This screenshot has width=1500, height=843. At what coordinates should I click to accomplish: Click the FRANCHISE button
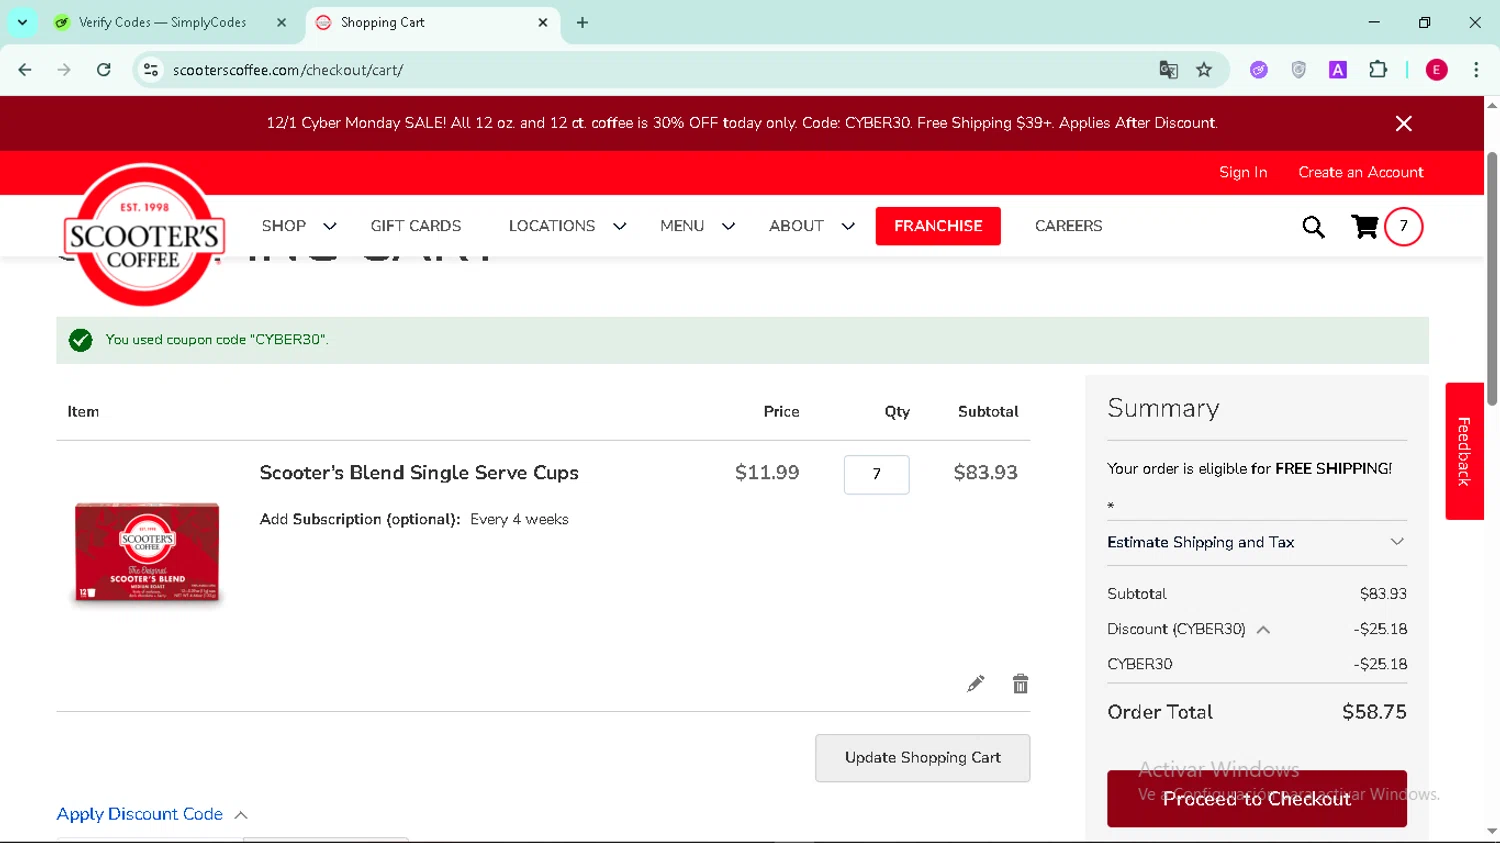pos(938,226)
